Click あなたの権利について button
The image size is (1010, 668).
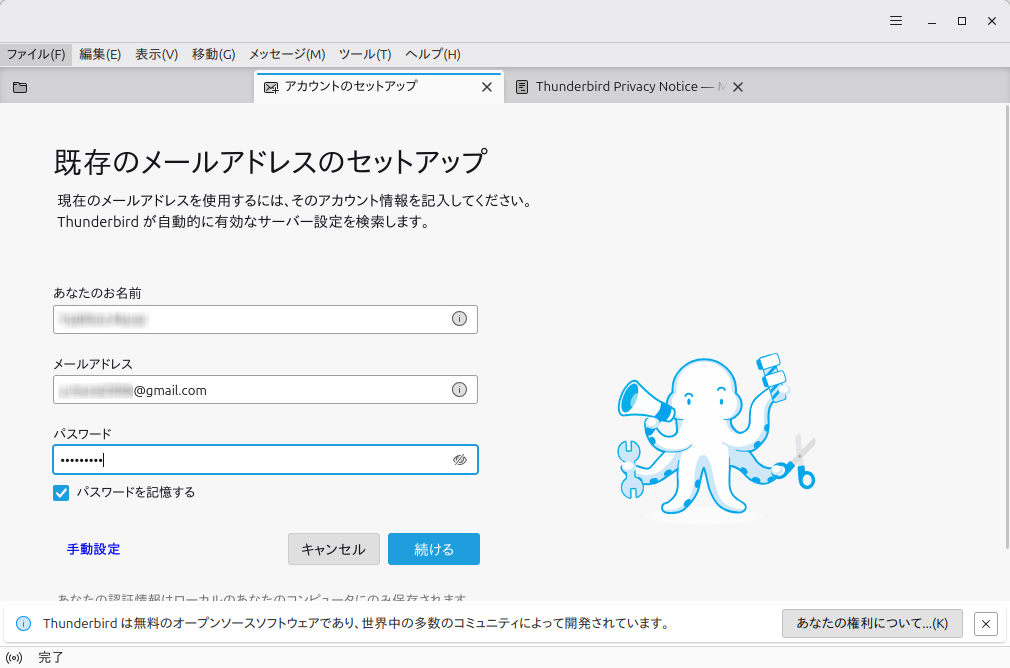tap(871, 623)
